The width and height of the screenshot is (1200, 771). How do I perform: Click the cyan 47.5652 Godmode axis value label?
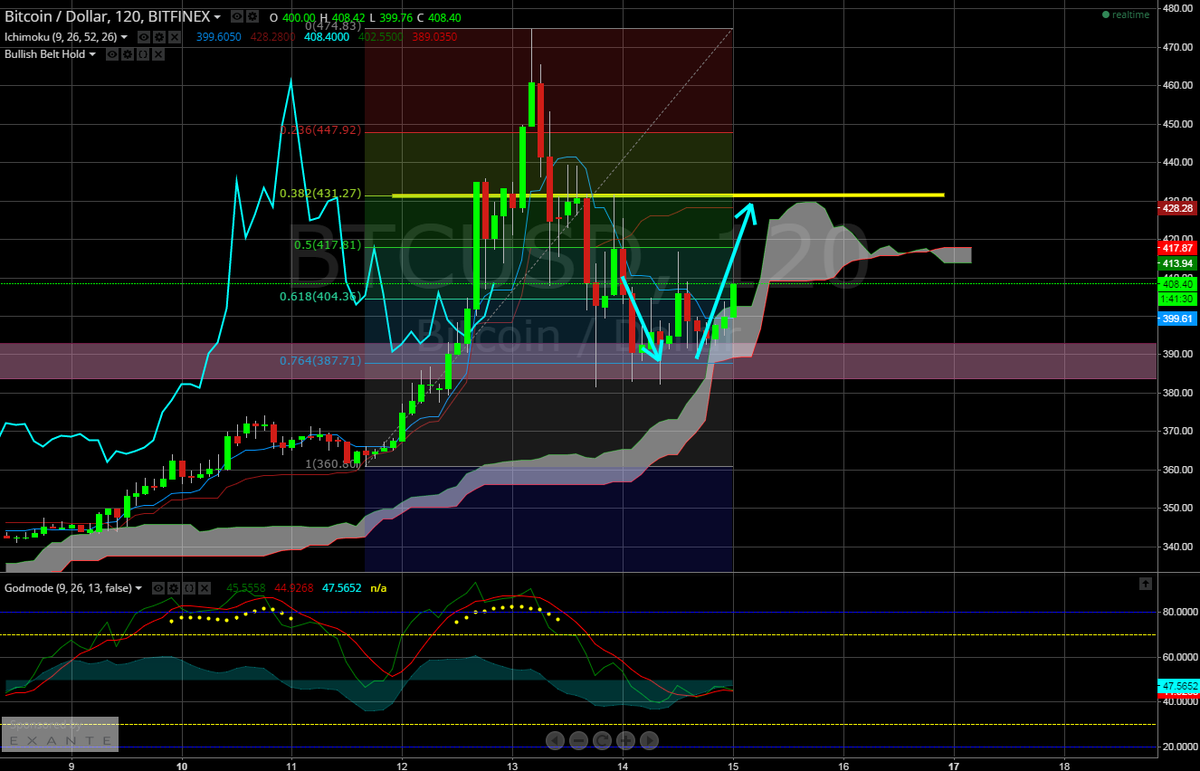click(x=1178, y=686)
